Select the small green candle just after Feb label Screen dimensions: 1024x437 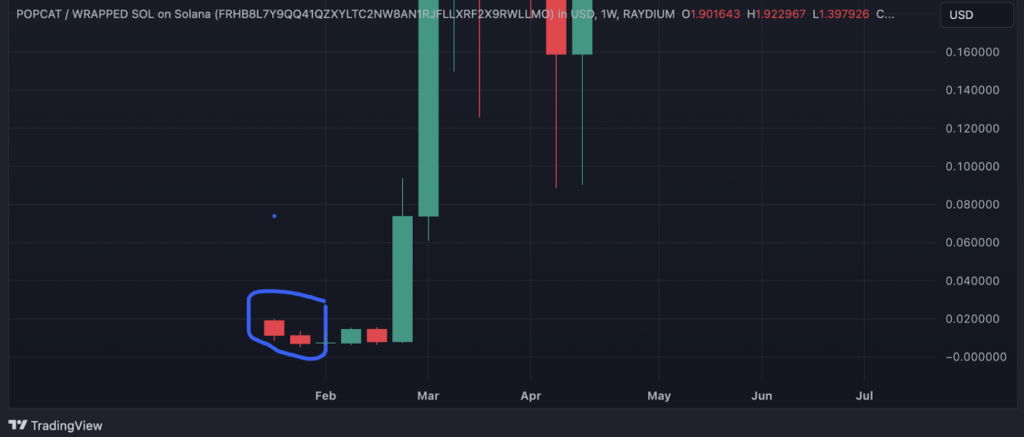(x=351, y=336)
